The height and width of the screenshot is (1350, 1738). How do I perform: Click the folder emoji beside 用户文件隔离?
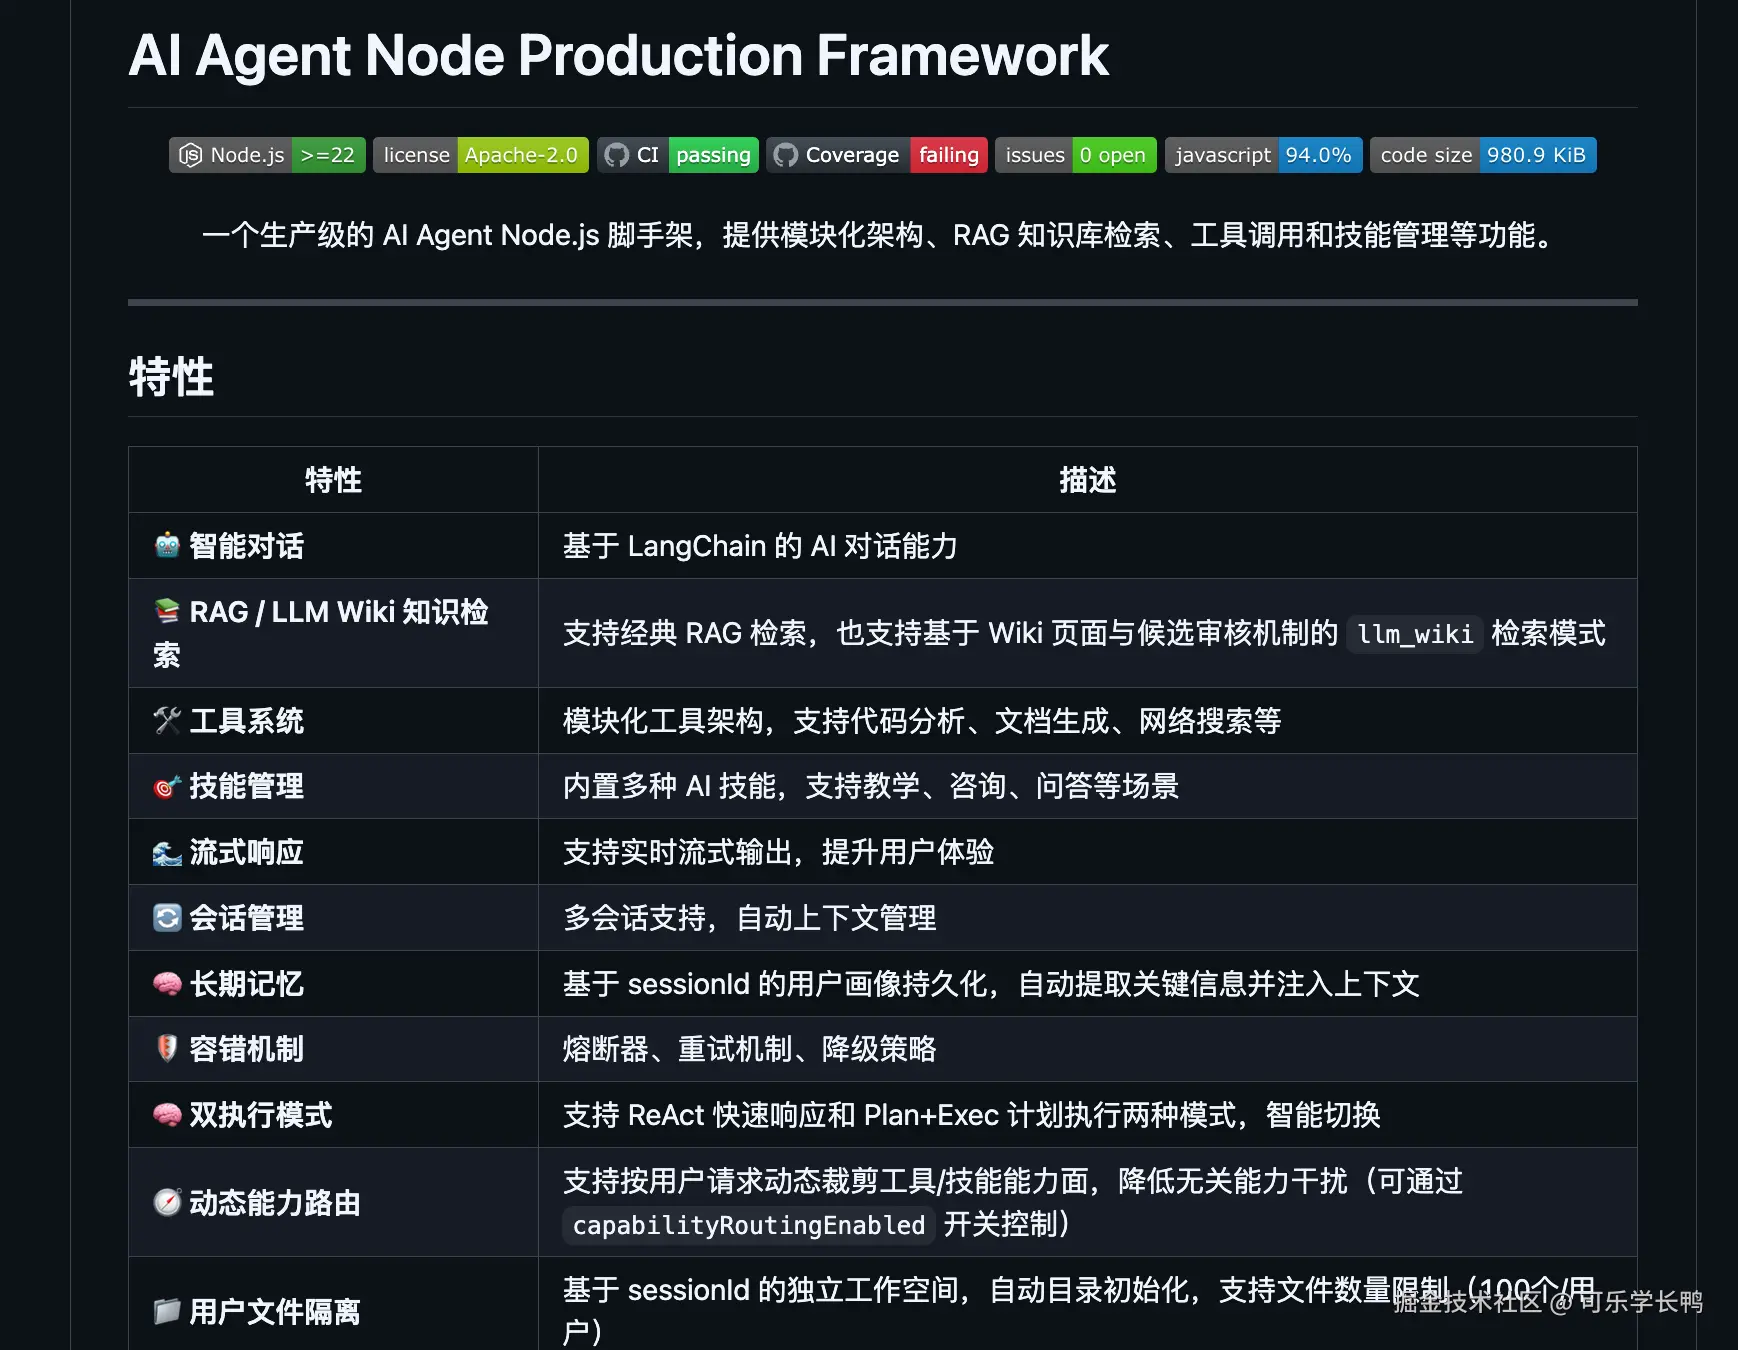point(167,1311)
